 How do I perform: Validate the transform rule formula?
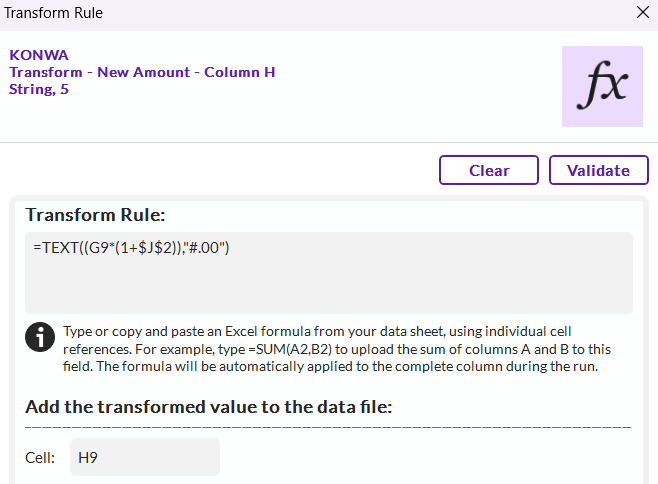click(x=598, y=170)
